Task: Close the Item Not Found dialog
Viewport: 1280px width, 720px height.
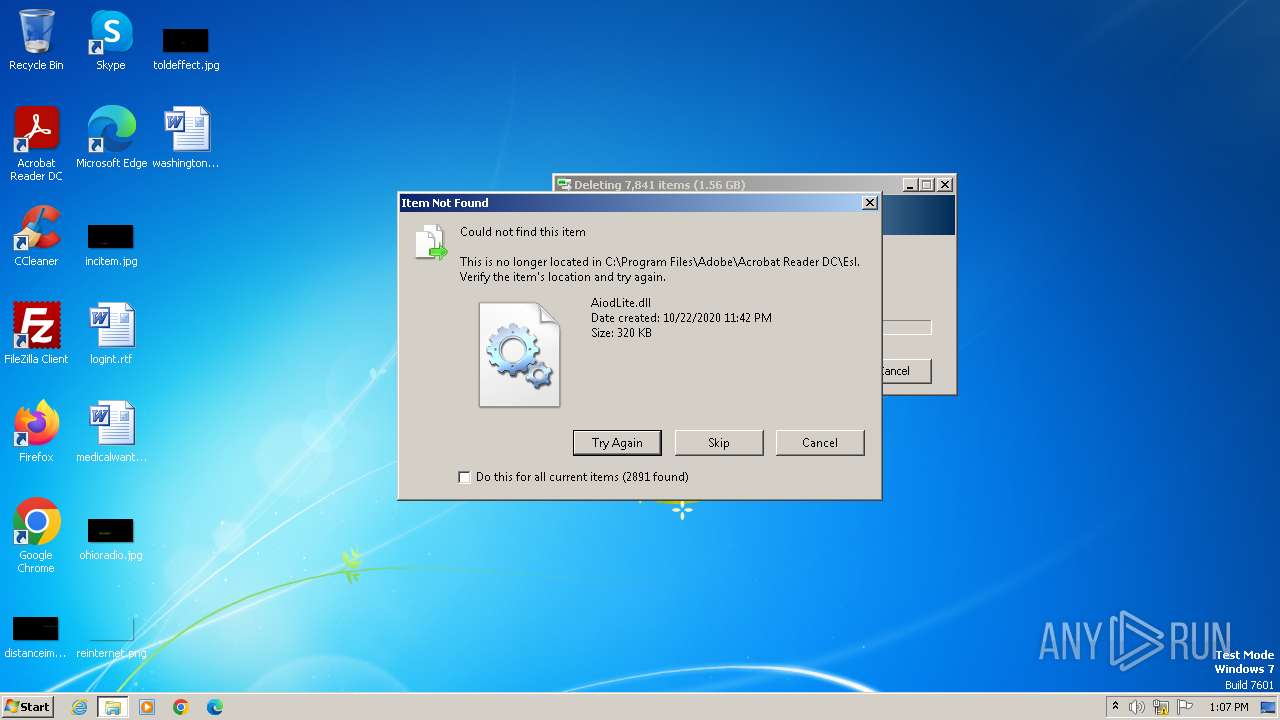Action: click(870, 203)
